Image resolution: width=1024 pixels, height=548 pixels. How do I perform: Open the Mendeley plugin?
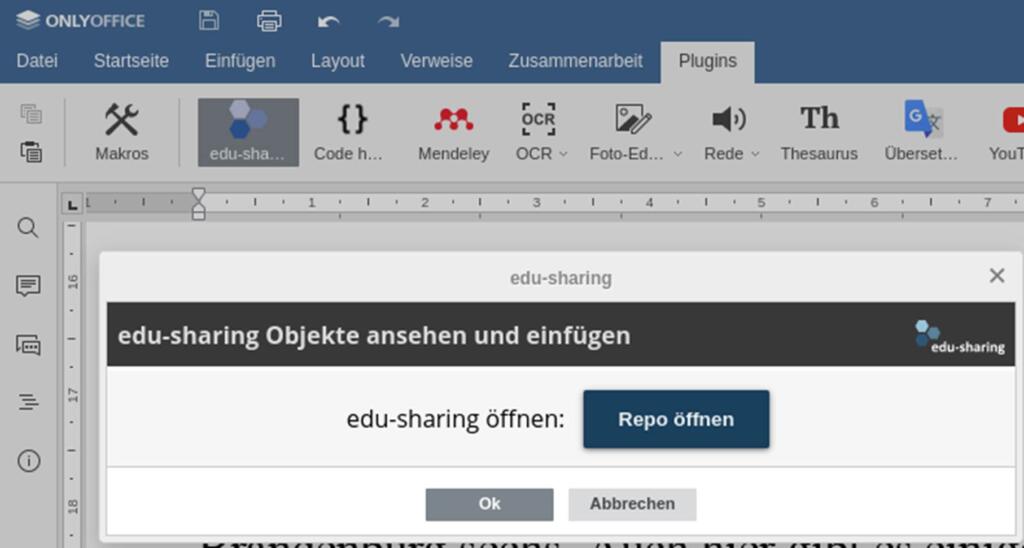pyautogui.click(x=453, y=133)
